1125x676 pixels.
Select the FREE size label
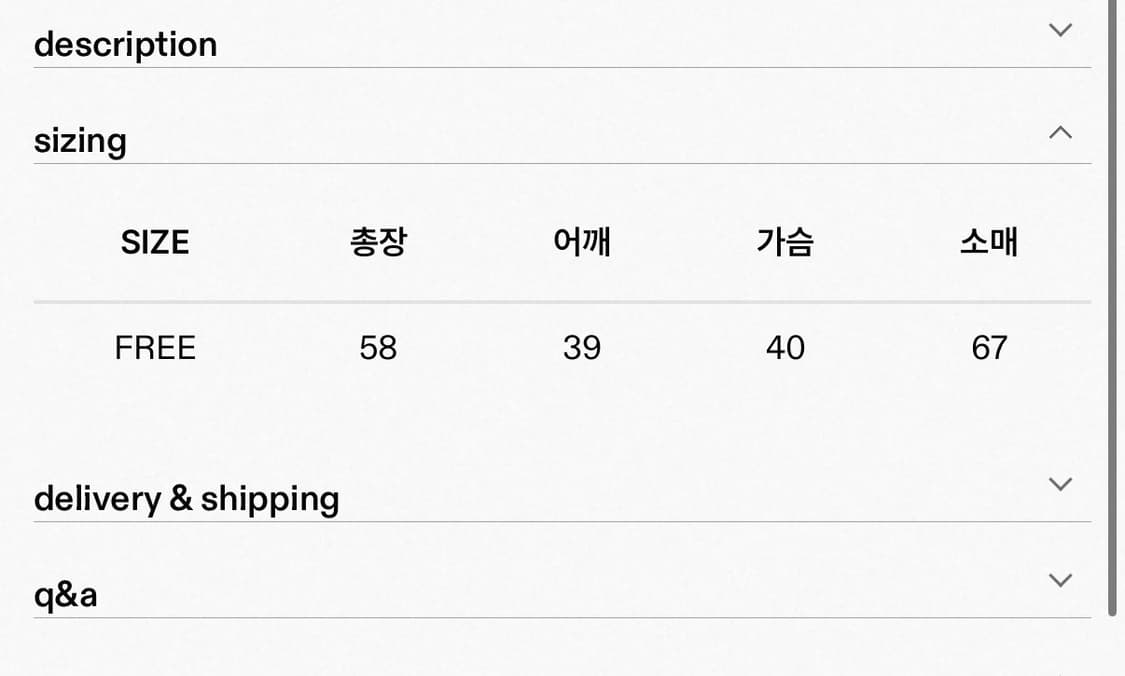pyautogui.click(x=155, y=347)
